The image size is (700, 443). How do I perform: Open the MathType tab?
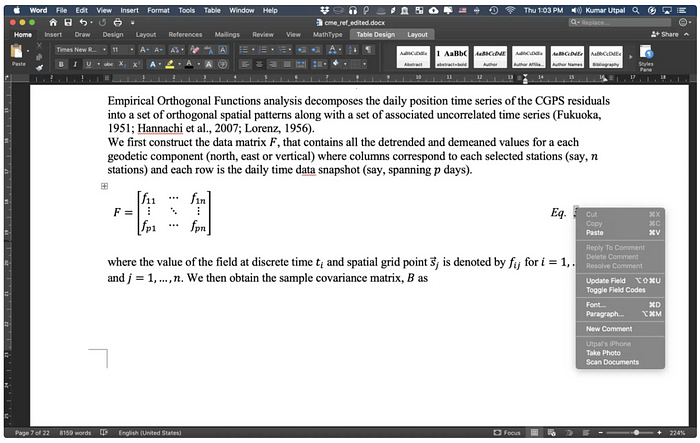coord(327,34)
